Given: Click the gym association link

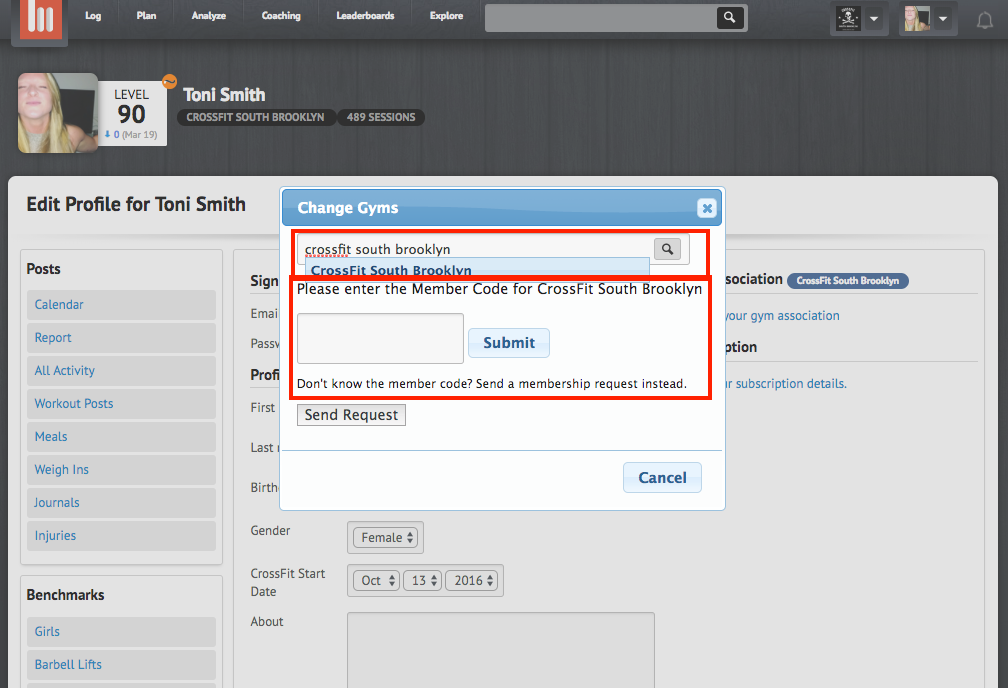Looking at the screenshot, I should click(x=782, y=316).
